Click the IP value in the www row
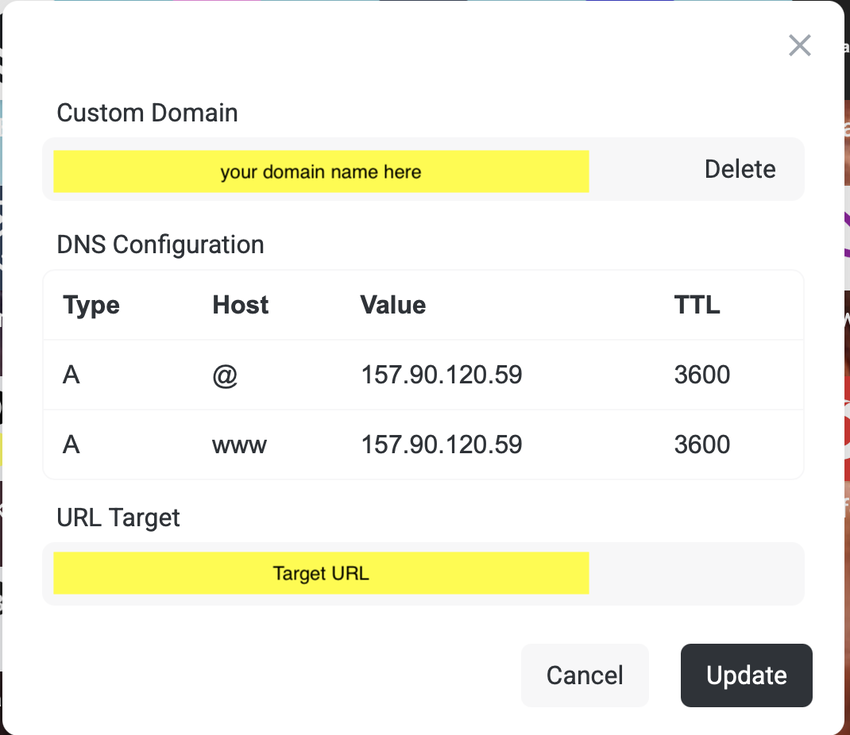This screenshot has width=850, height=735. tap(441, 445)
